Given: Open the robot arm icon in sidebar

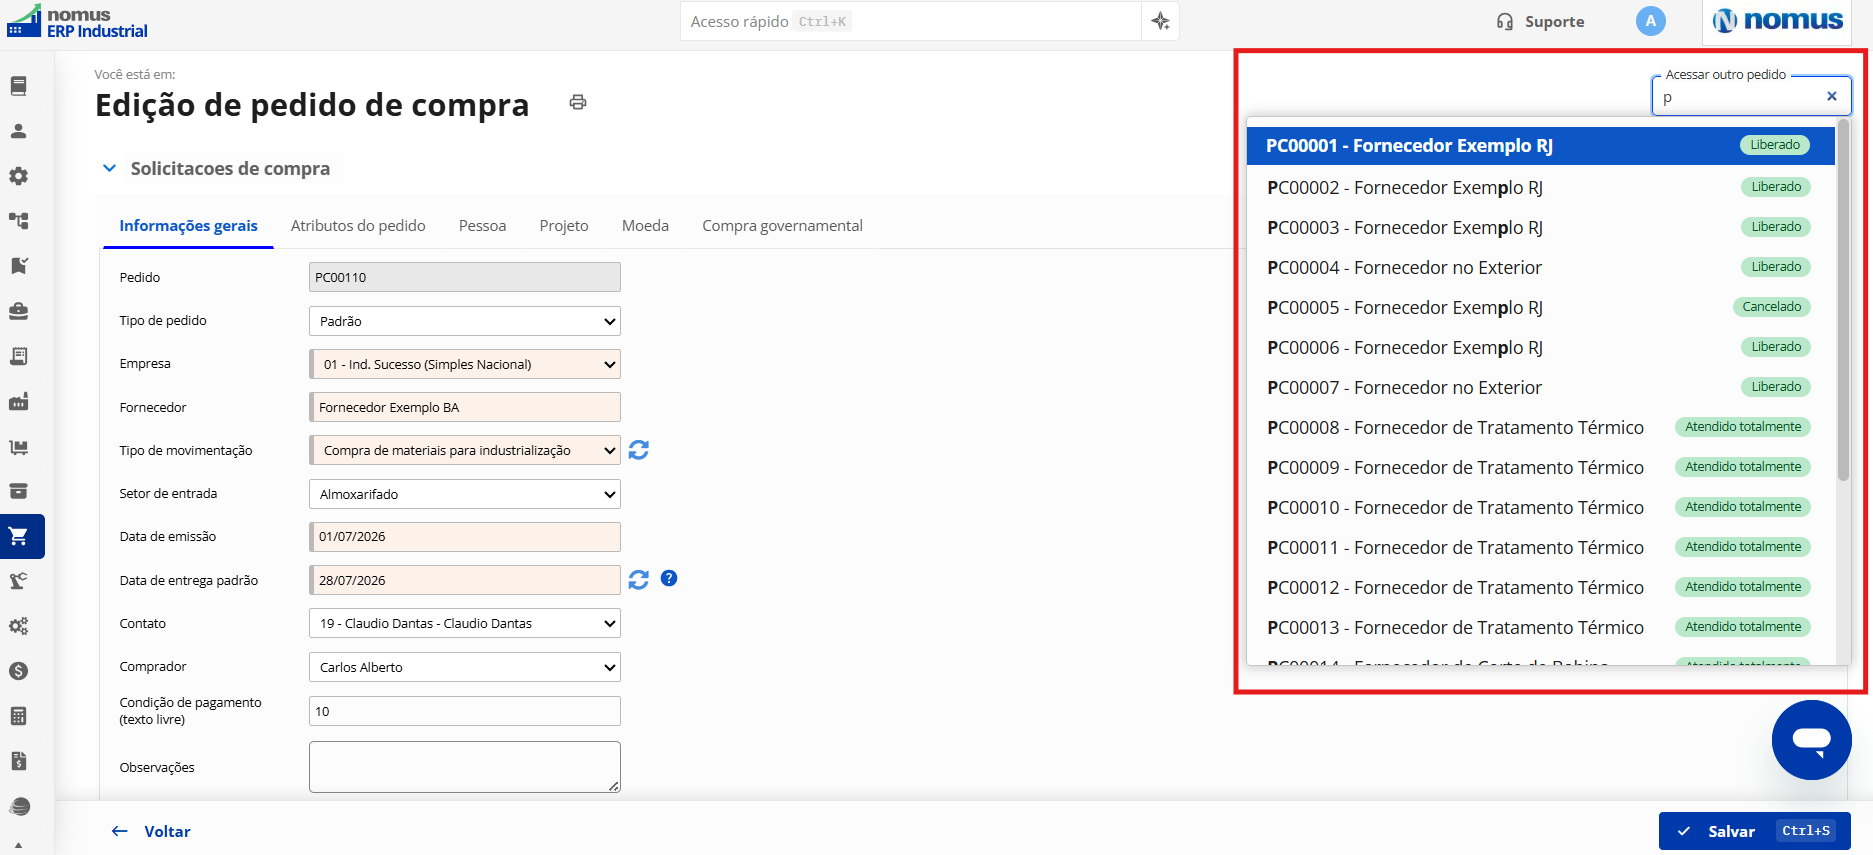Looking at the screenshot, I should [18, 581].
